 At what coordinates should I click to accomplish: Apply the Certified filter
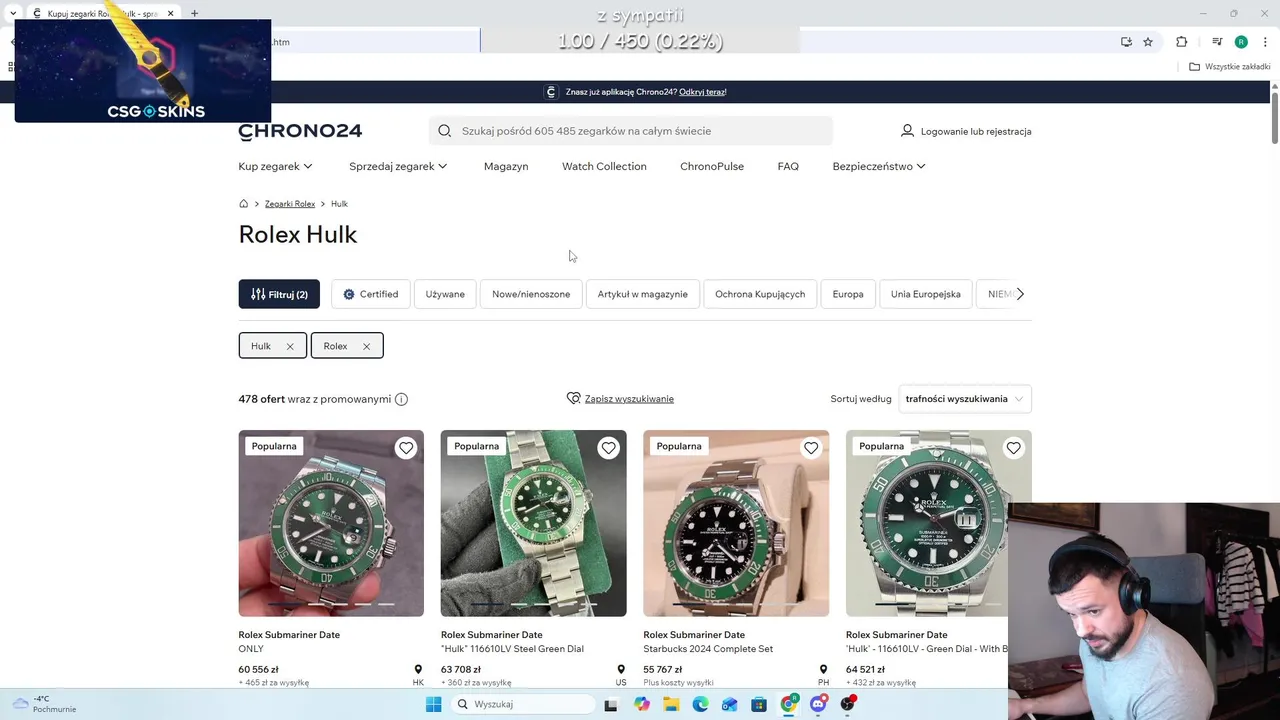coord(370,294)
